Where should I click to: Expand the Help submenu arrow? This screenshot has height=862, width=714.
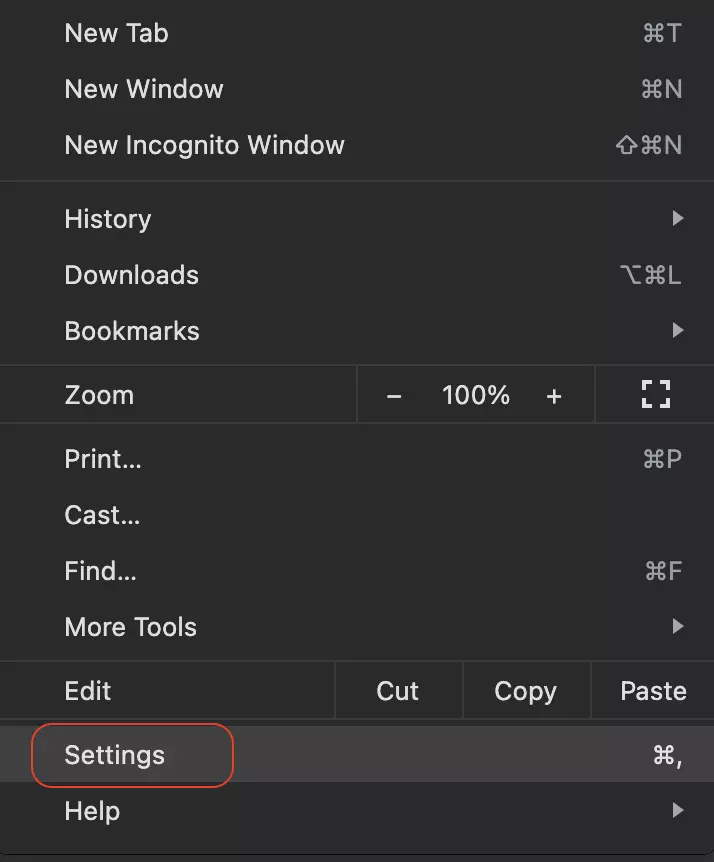[678, 810]
